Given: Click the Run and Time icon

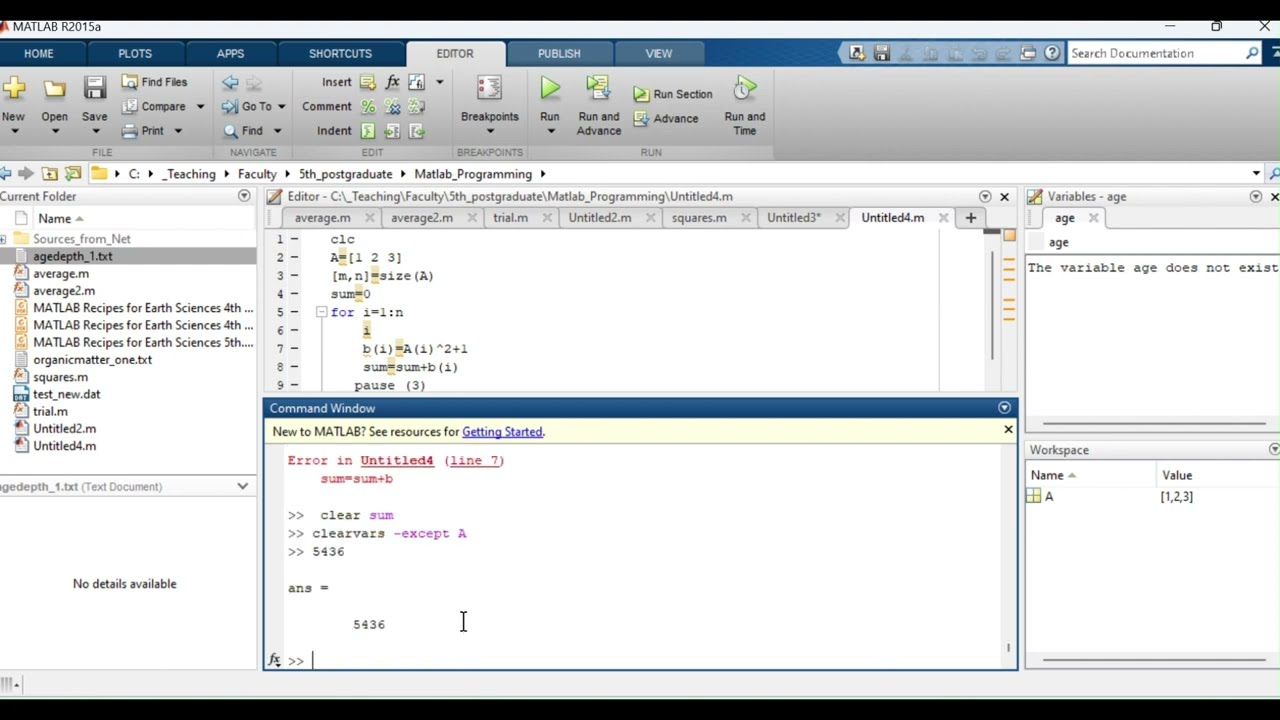Looking at the screenshot, I should 744,89.
